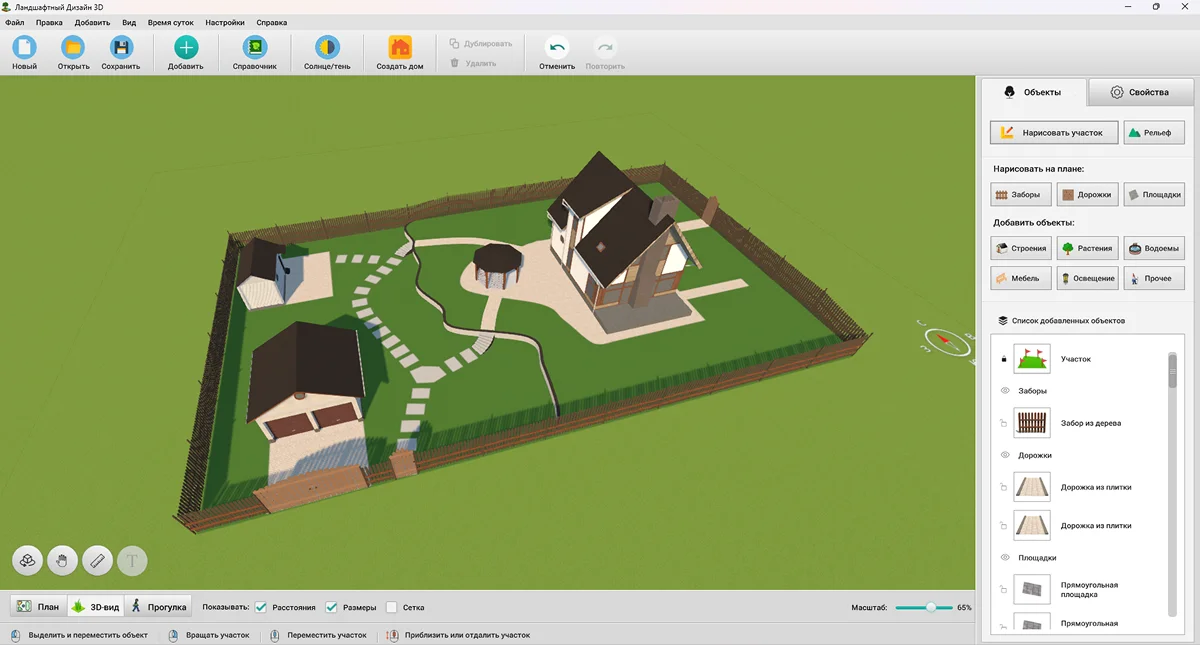Image resolution: width=1200 pixels, height=645 pixels.
Task: Click the mouse icon beside Вращать участок
Action: coord(173,635)
